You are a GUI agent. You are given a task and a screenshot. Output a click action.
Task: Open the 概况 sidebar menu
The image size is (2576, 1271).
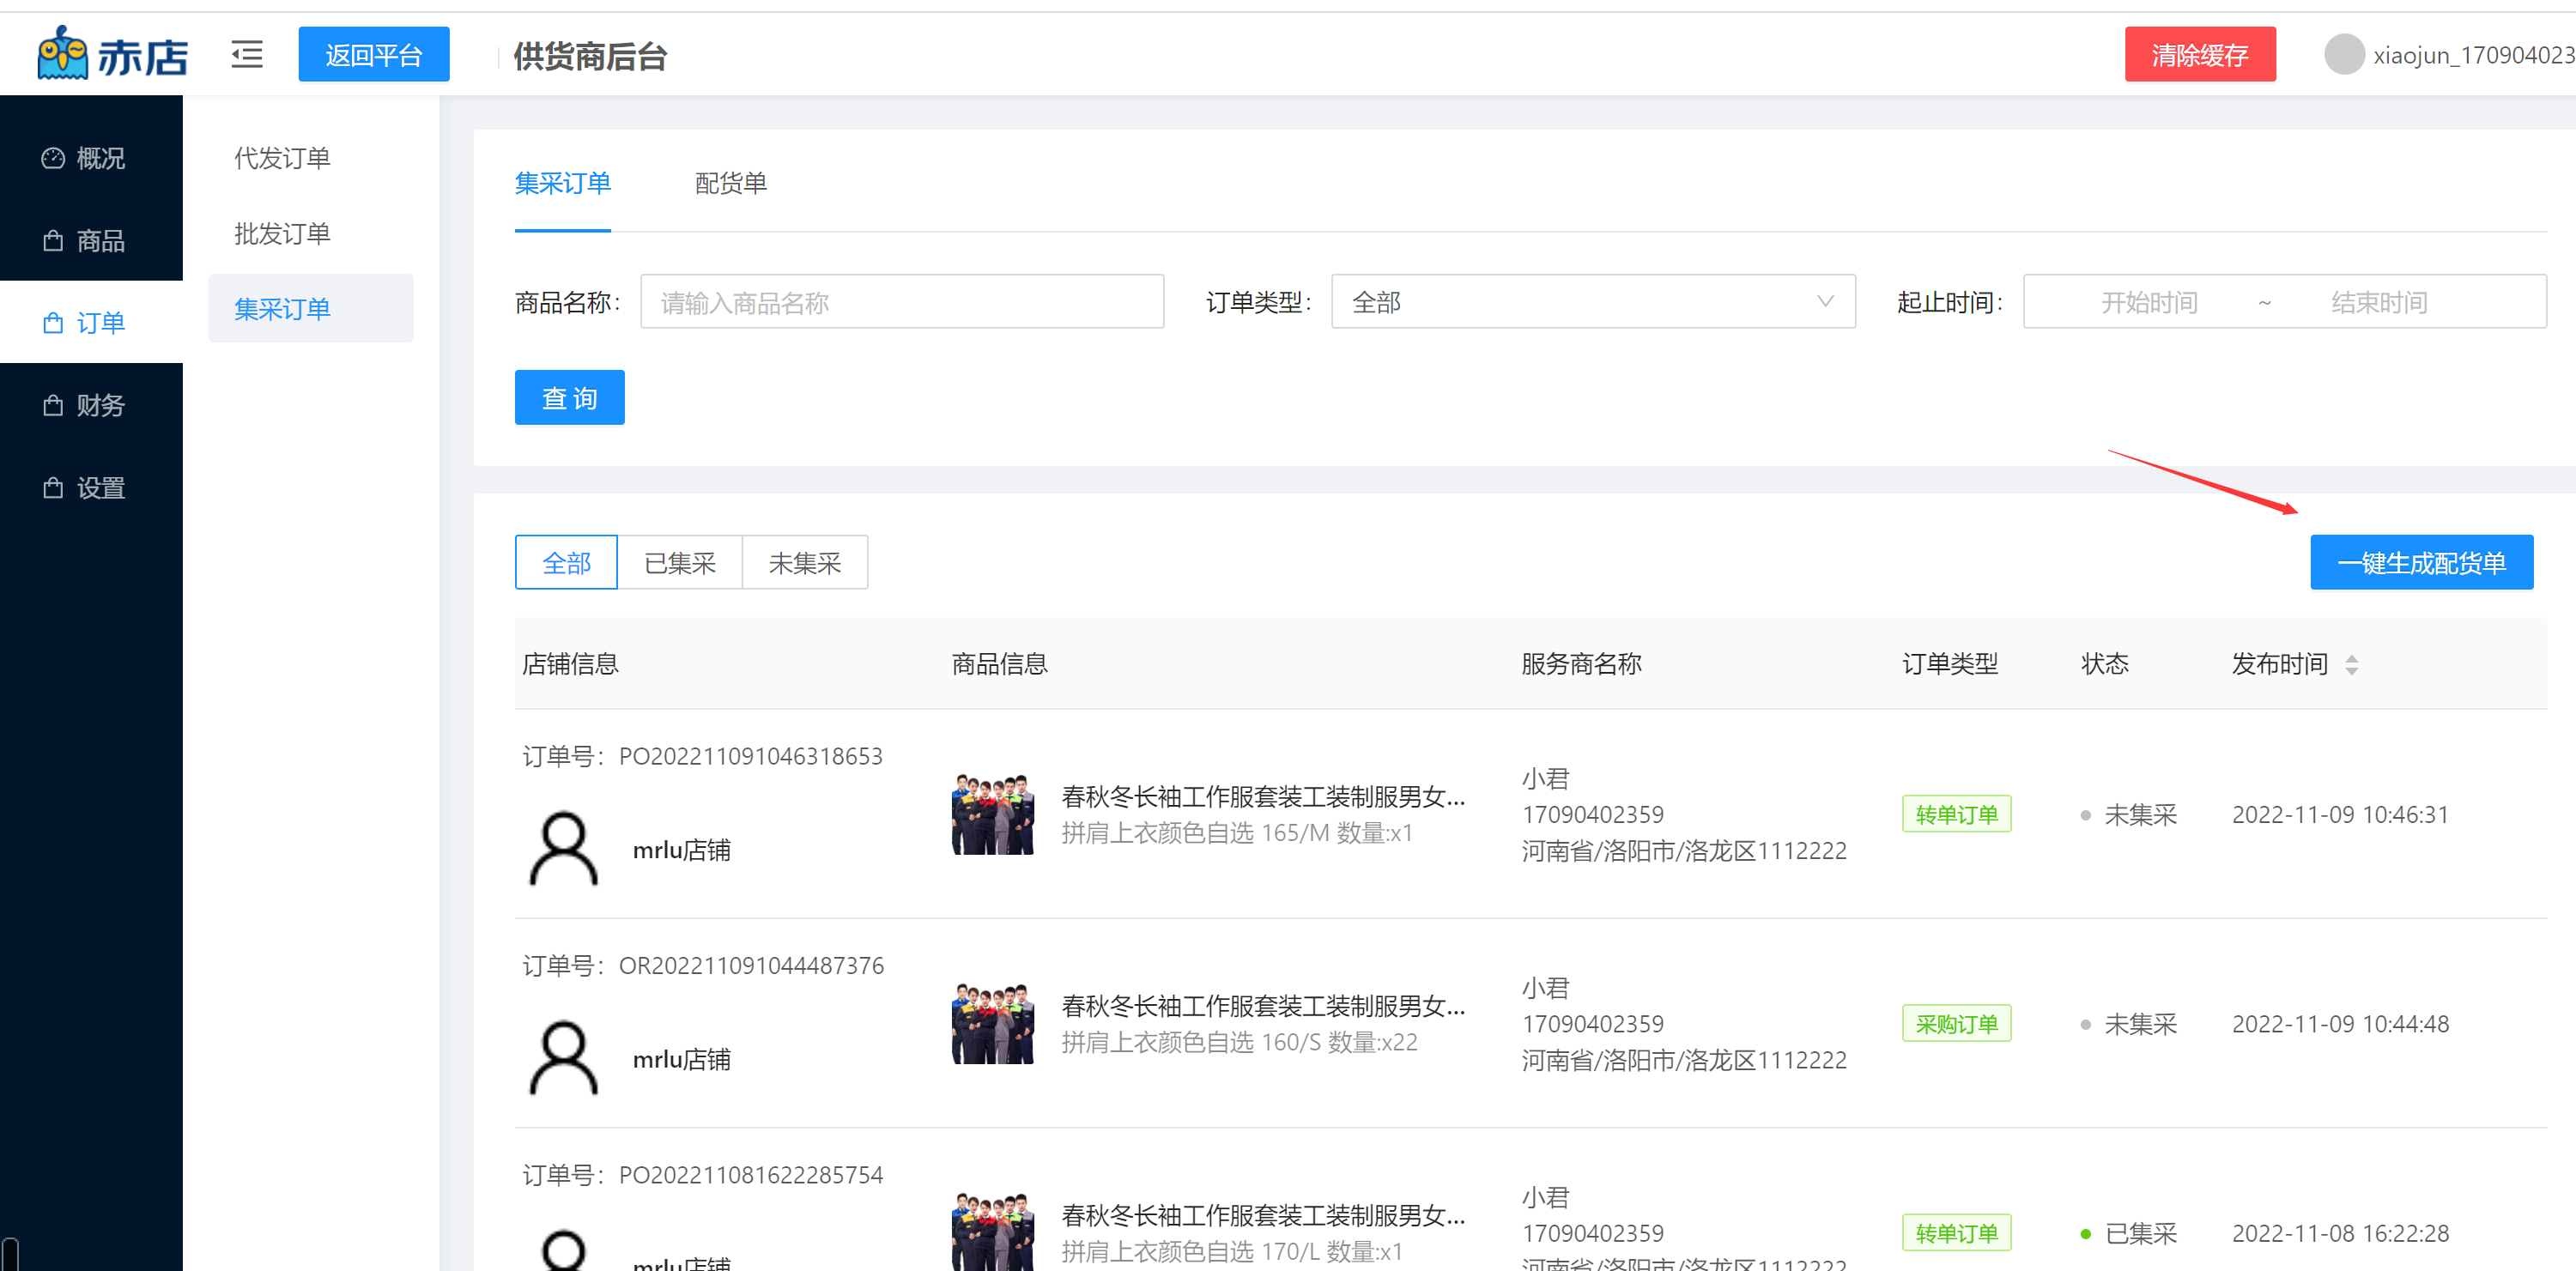91,158
